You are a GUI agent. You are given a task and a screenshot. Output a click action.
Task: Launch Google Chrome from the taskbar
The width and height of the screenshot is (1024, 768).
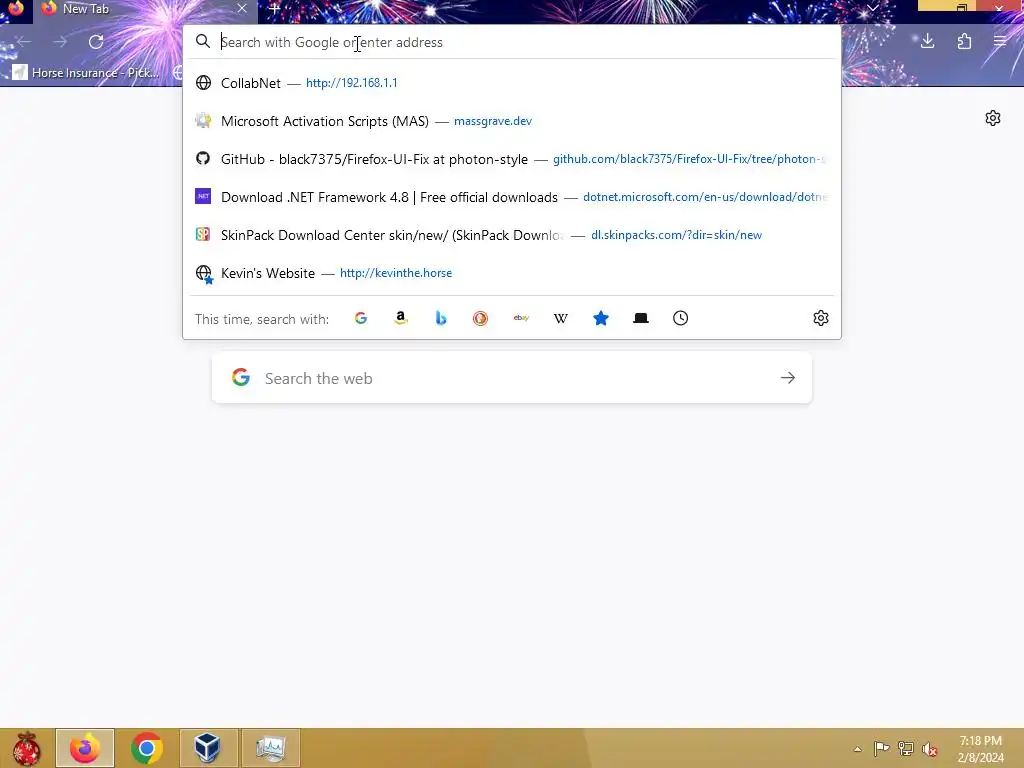click(147, 748)
